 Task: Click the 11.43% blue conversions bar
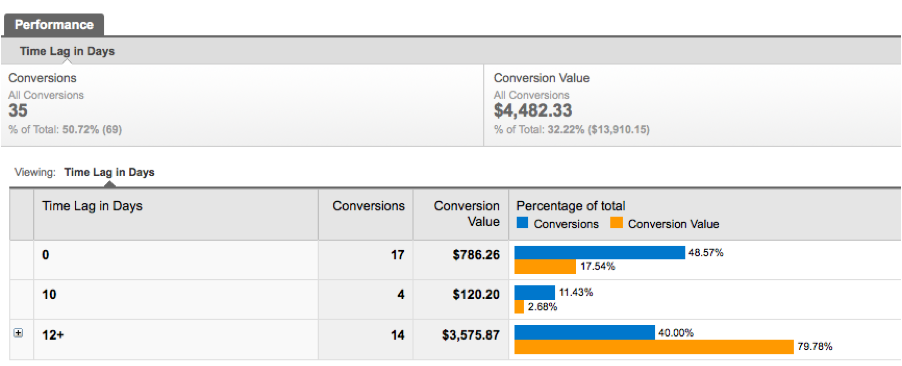click(x=535, y=292)
